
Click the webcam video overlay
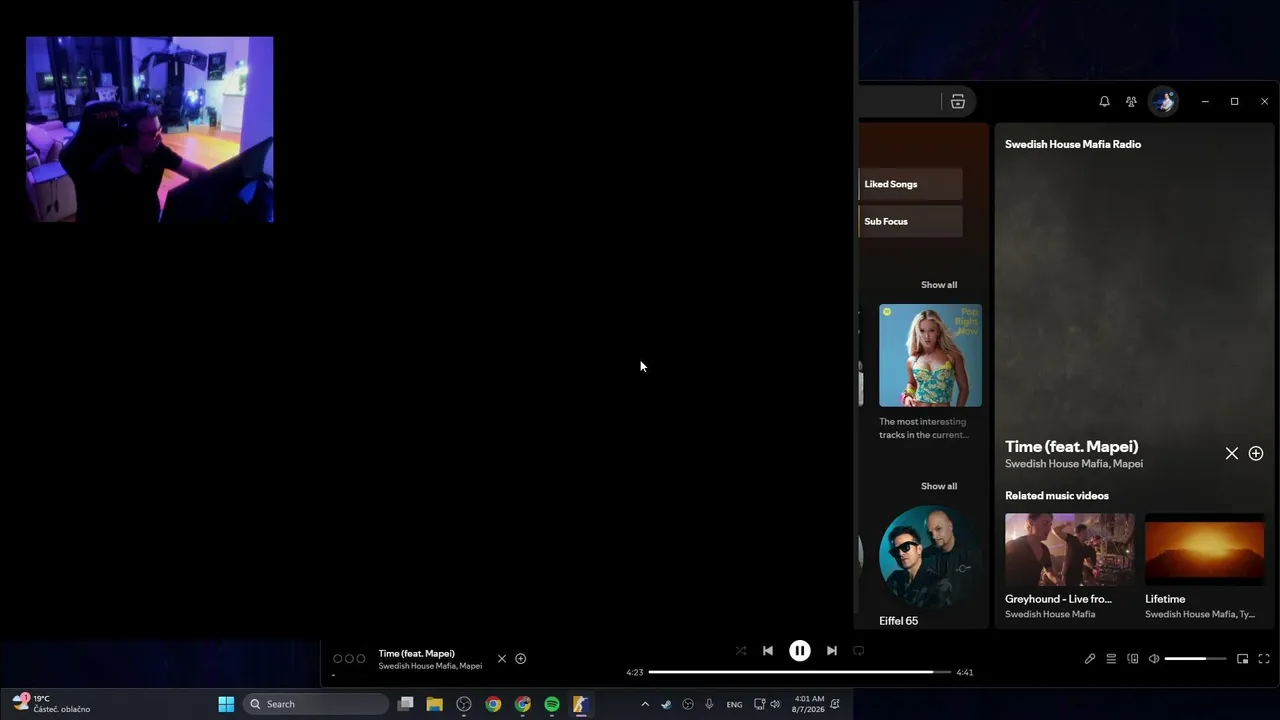pos(149,129)
